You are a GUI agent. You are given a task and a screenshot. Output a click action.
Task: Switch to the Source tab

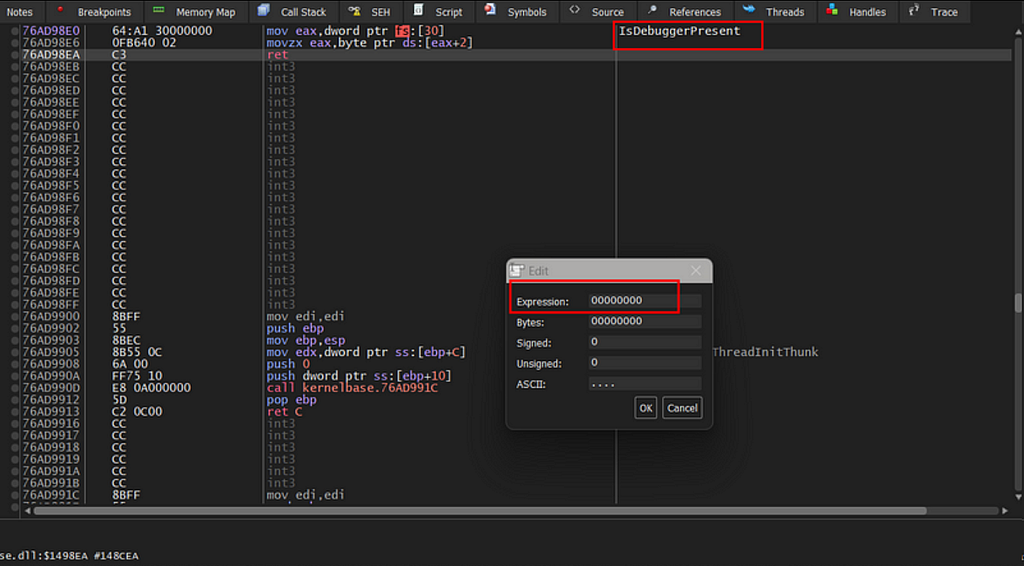point(597,12)
